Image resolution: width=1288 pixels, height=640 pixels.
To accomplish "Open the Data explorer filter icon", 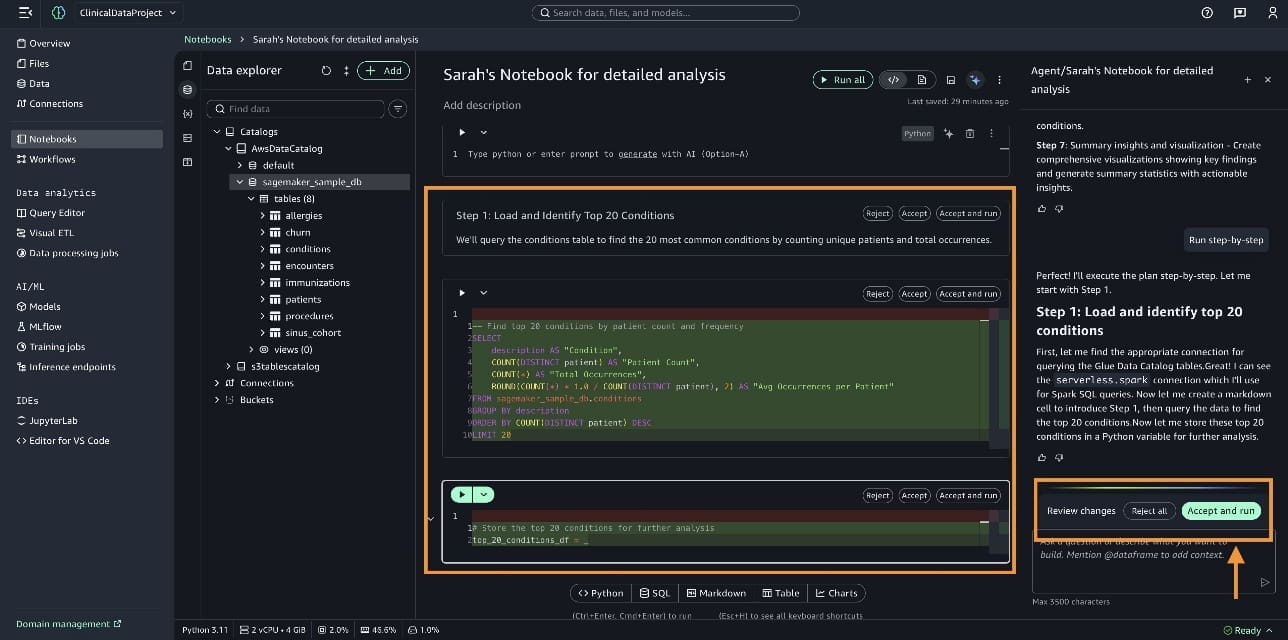I will pyautogui.click(x=397, y=109).
